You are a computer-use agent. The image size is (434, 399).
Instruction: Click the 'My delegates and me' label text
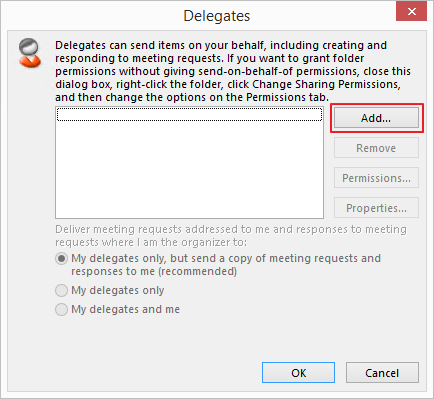click(x=126, y=309)
